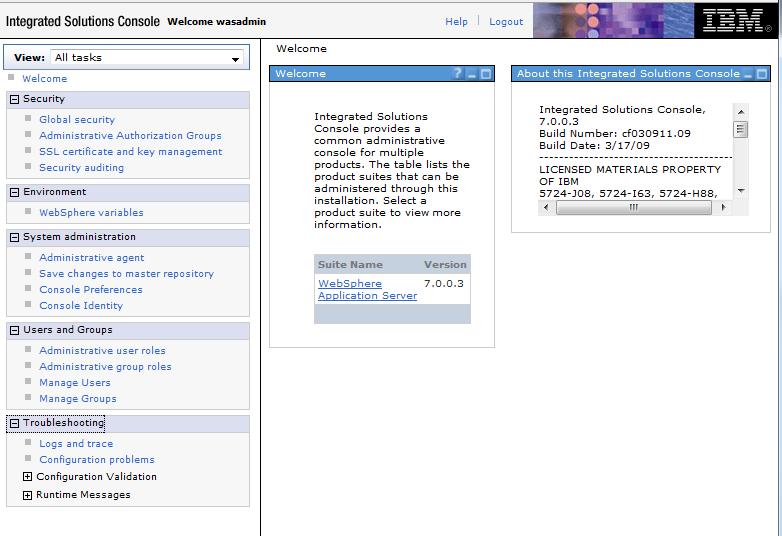Open the View All tasks dropdown
The height and width of the screenshot is (536, 782).
click(x=147, y=58)
